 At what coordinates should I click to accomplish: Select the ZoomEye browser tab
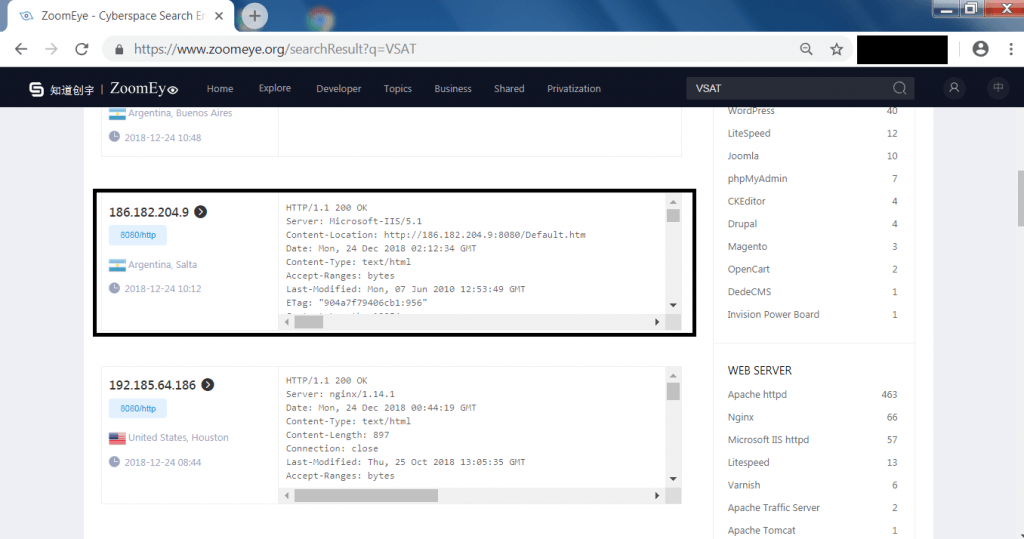click(121, 16)
